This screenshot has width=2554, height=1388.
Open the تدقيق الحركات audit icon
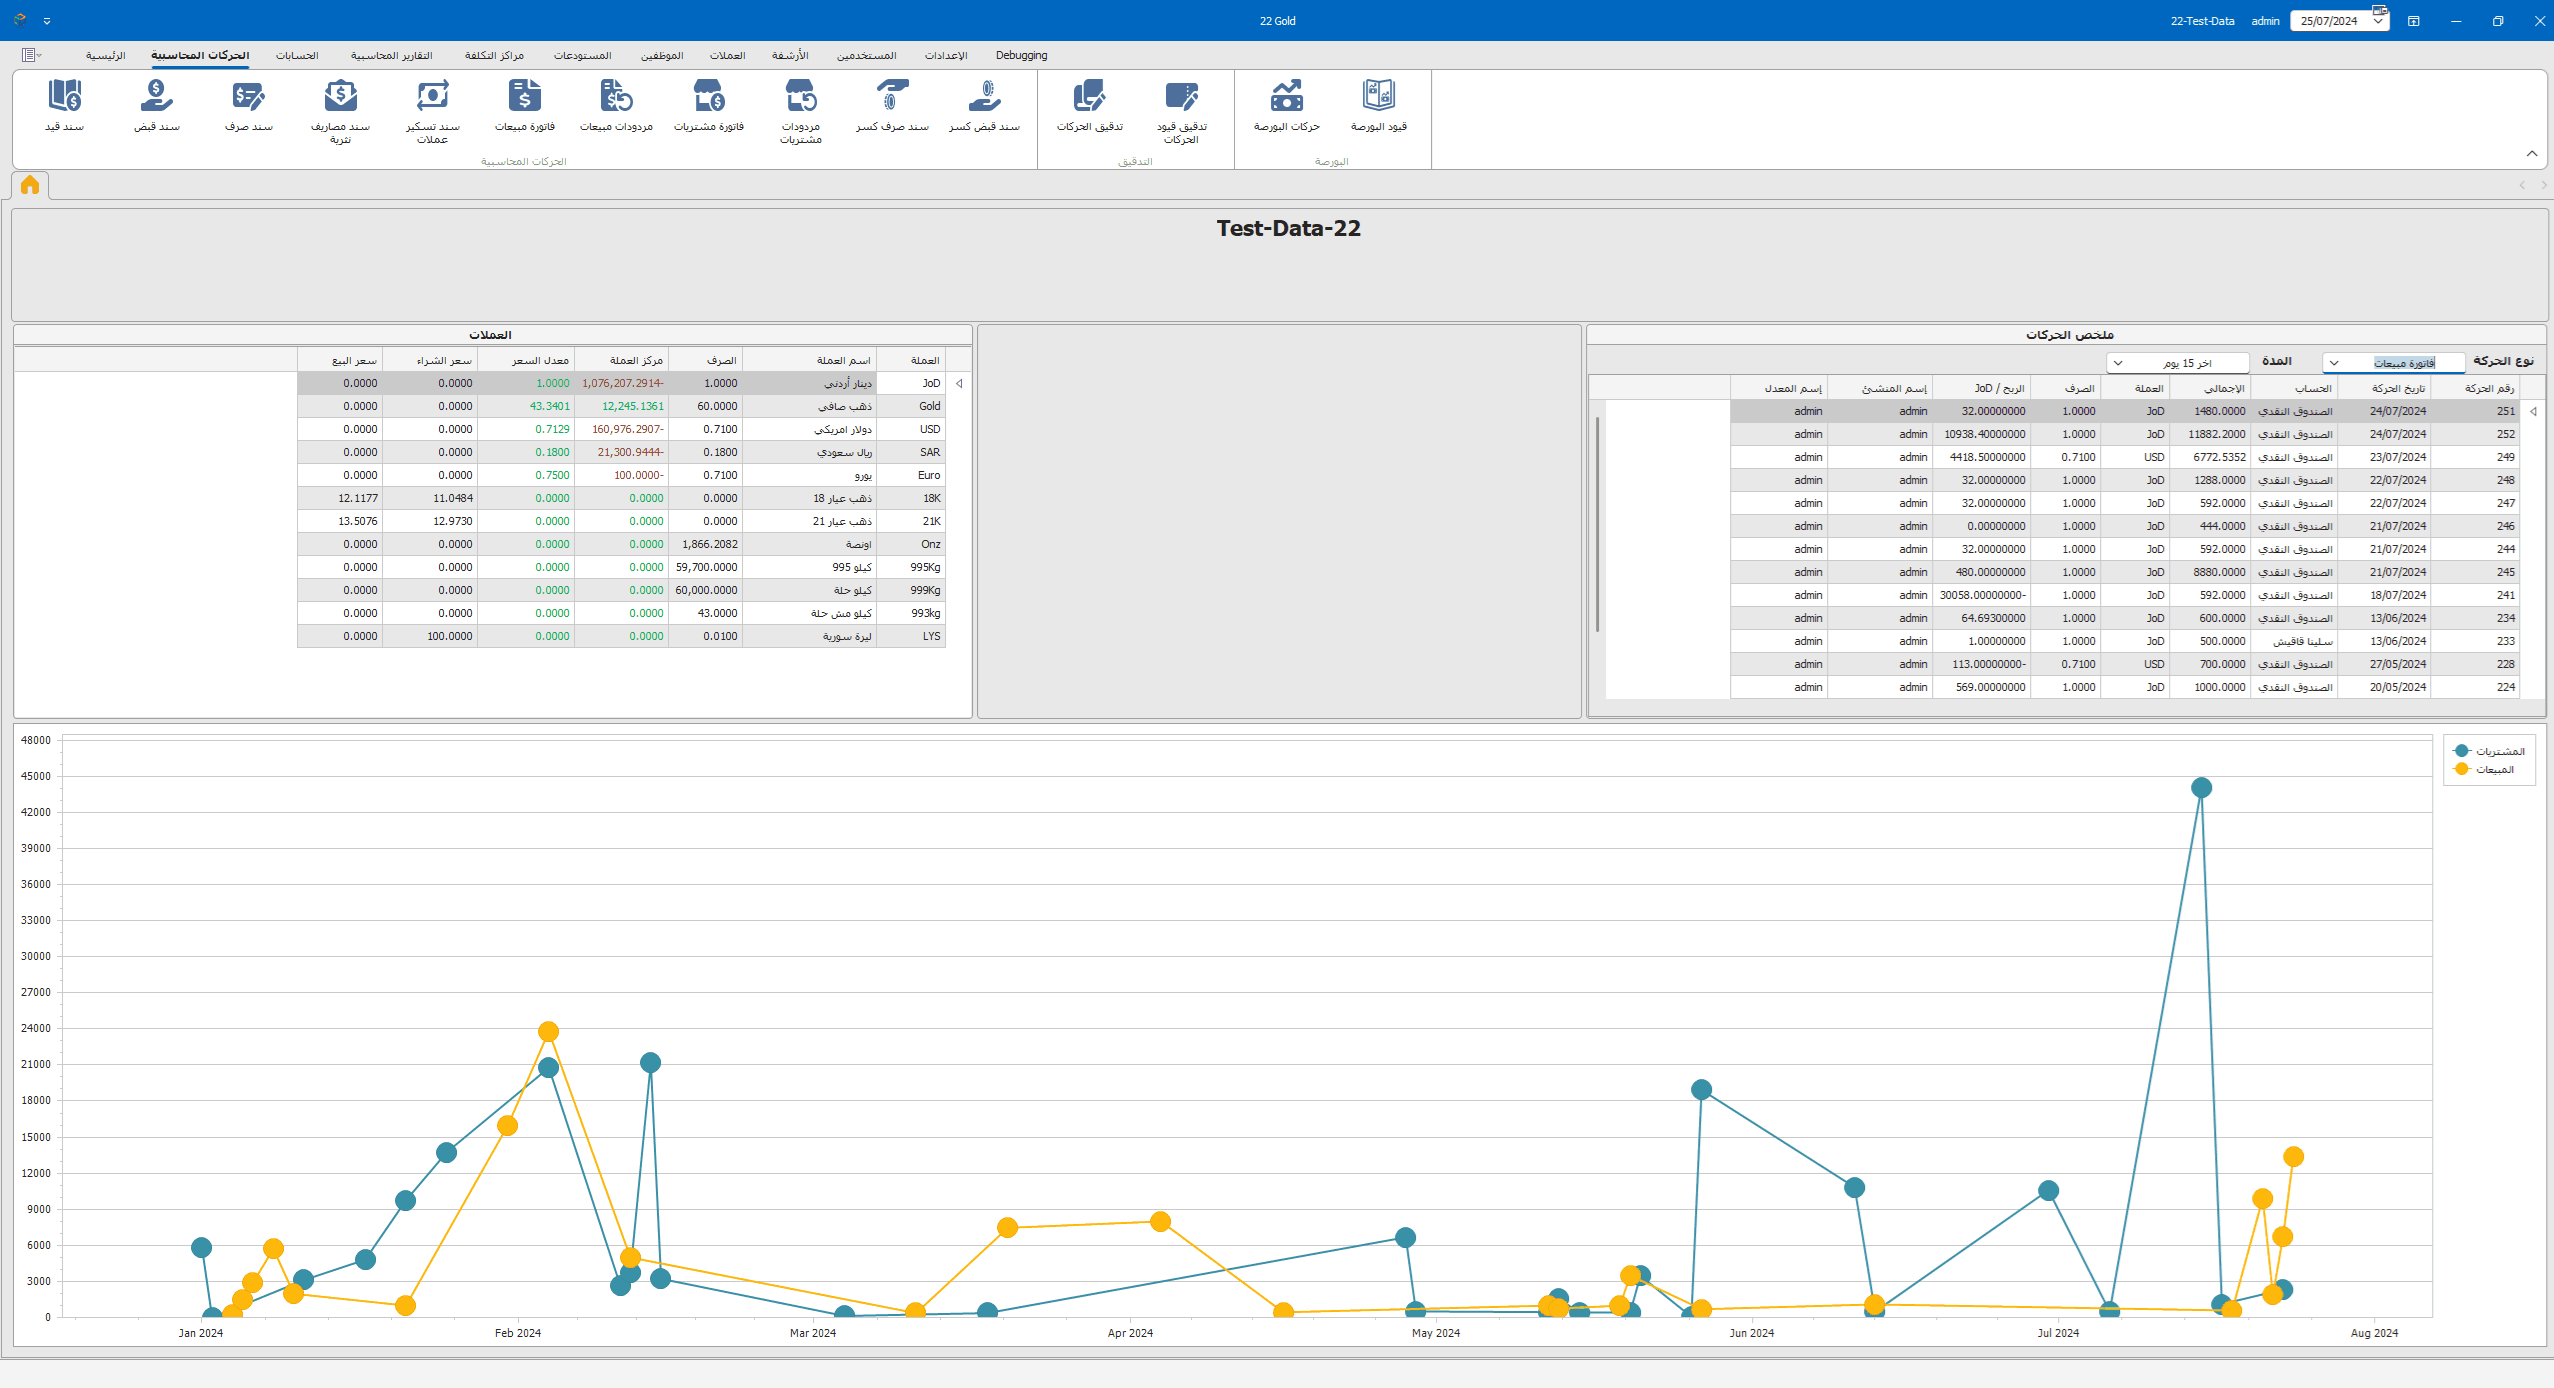click(1090, 105)
